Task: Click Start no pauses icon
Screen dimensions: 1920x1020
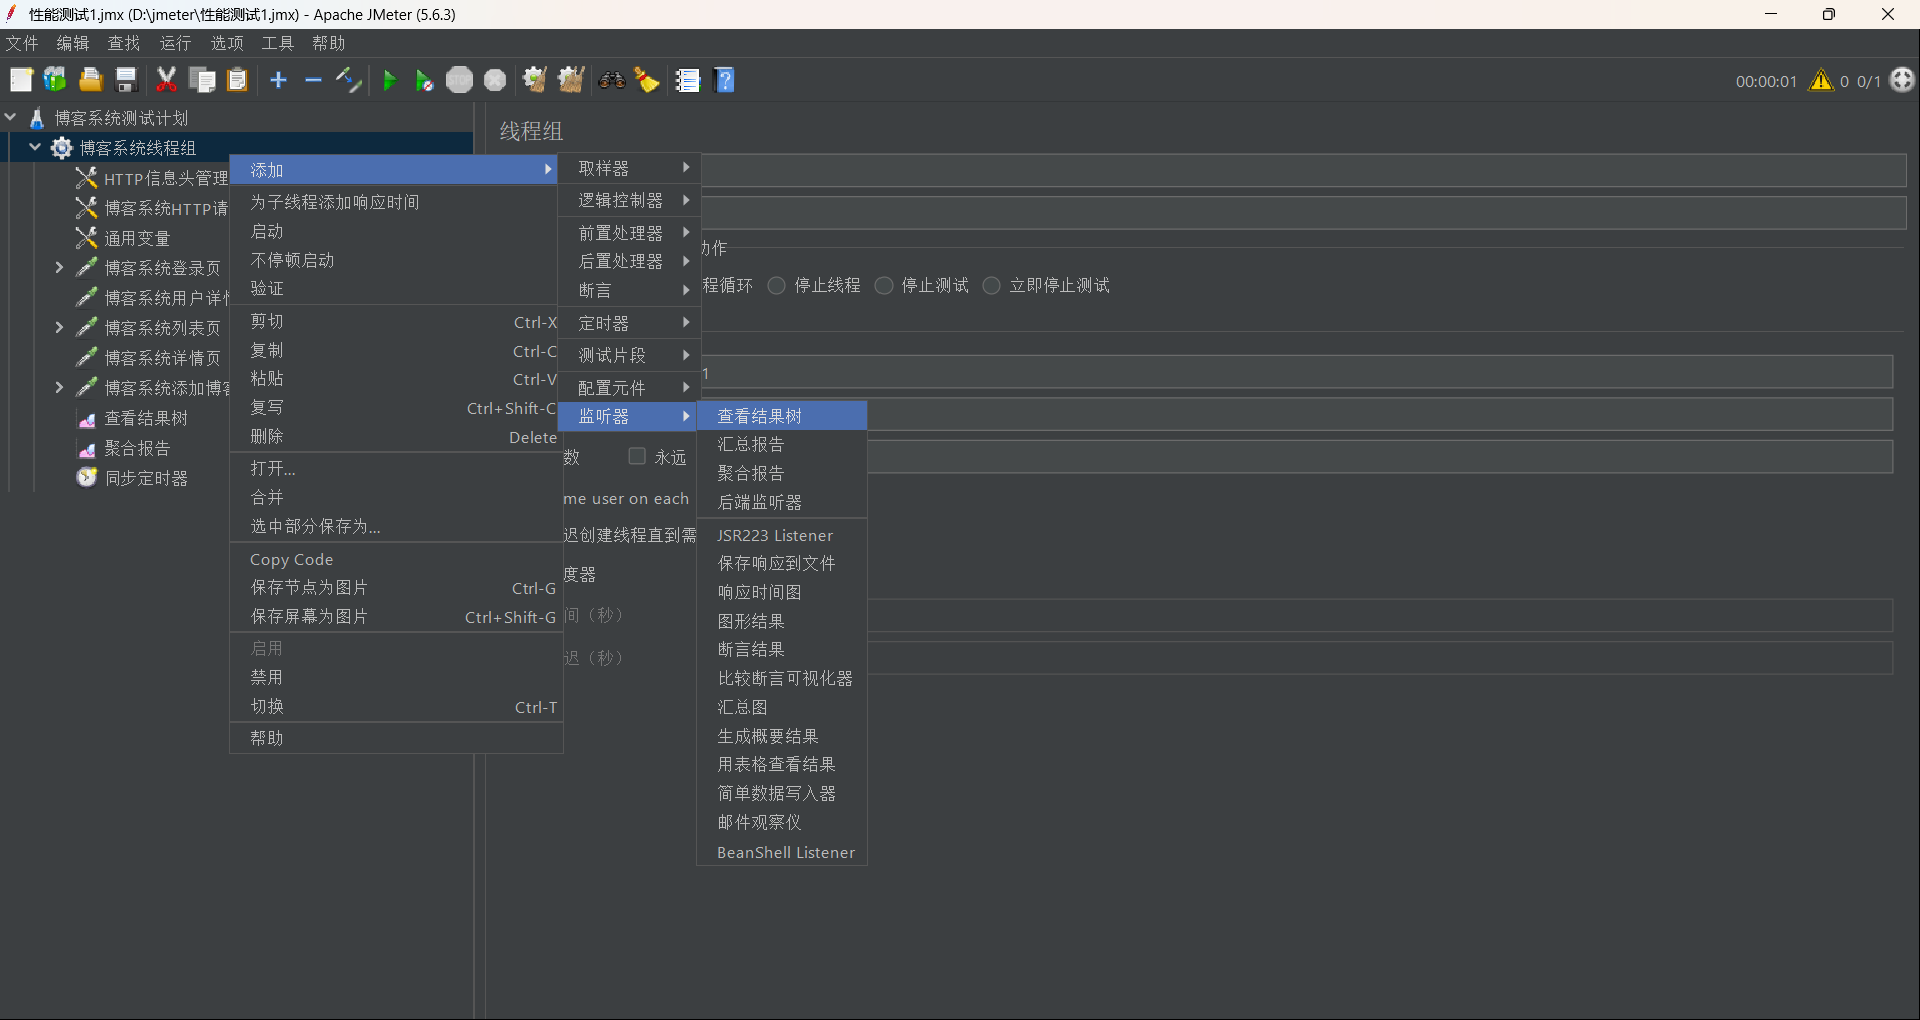Action: click(424, 80)
